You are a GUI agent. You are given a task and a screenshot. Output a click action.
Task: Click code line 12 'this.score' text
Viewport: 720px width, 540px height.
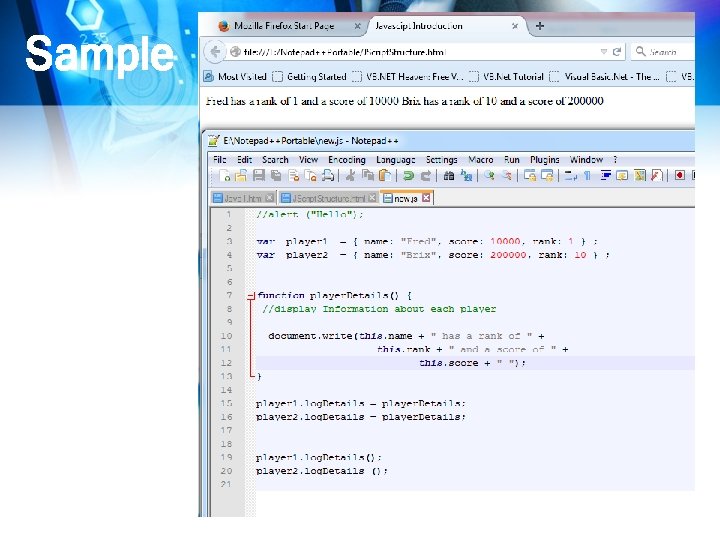pos(448,363)
